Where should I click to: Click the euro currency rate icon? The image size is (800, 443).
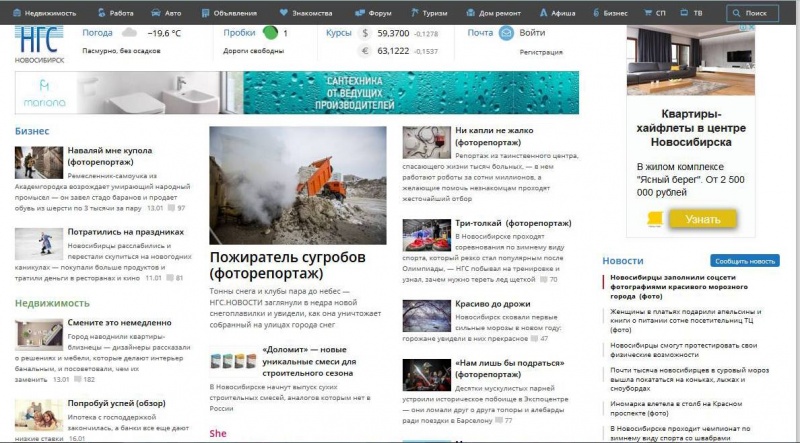[x=365, y=50]
